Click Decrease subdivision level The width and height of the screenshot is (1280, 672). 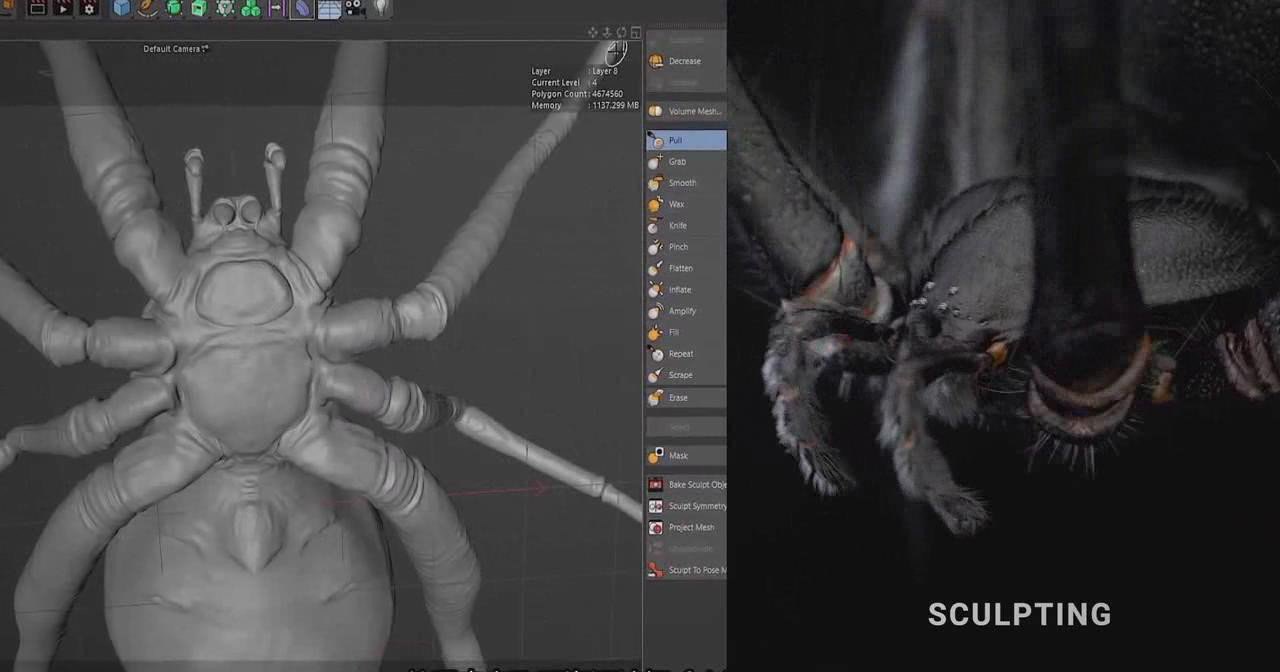click(x=686, y=61)
